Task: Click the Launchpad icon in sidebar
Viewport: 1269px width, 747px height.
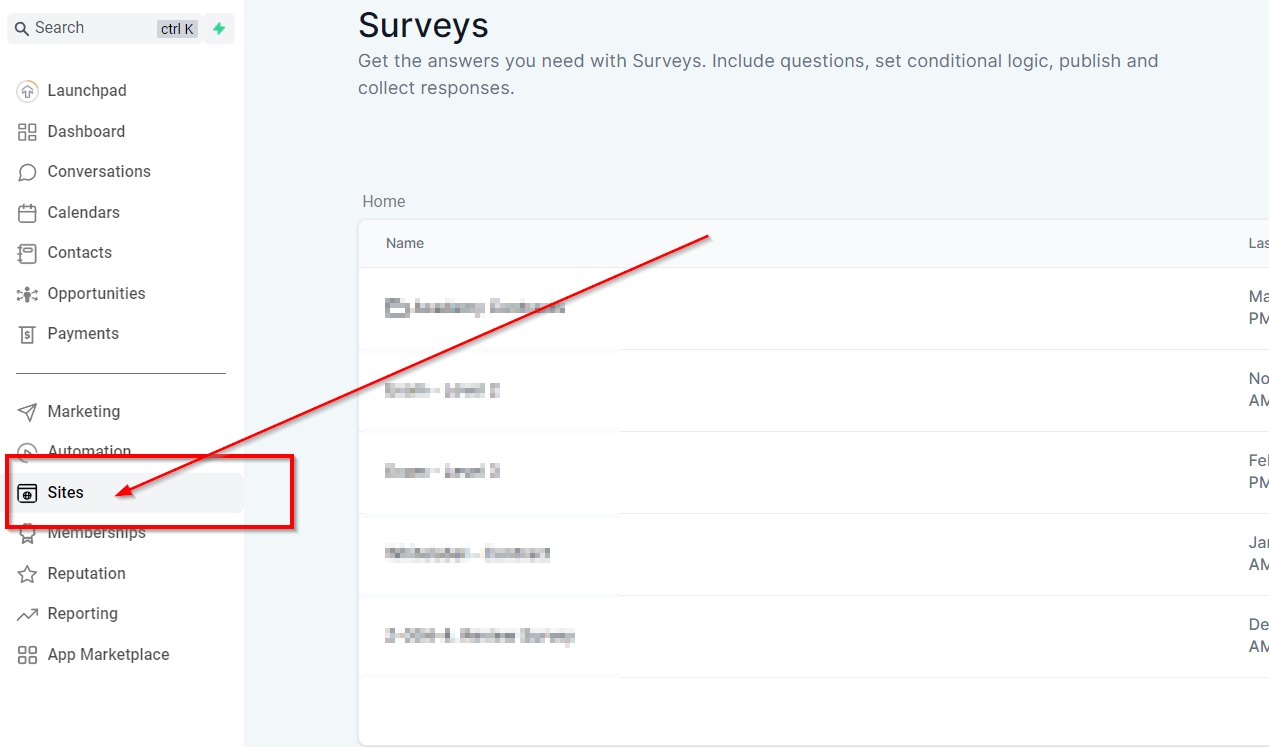Action: coord(27,91)
